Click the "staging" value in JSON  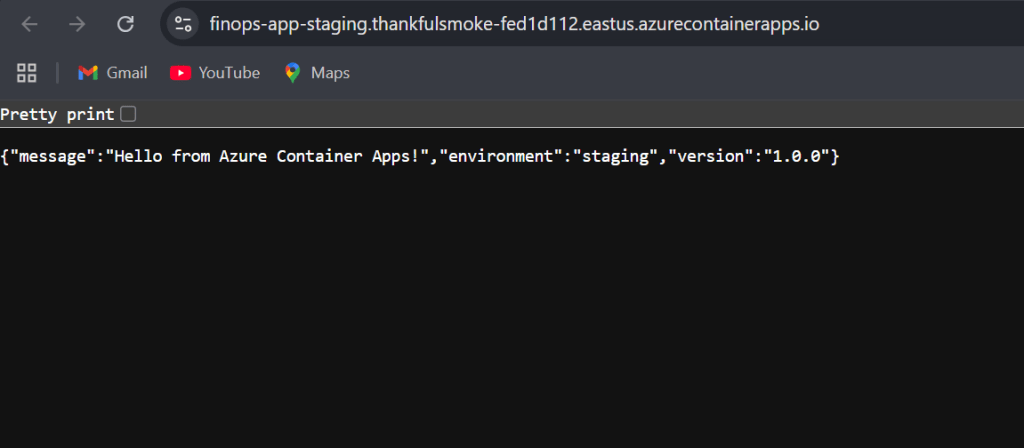(x=610, y=156)
